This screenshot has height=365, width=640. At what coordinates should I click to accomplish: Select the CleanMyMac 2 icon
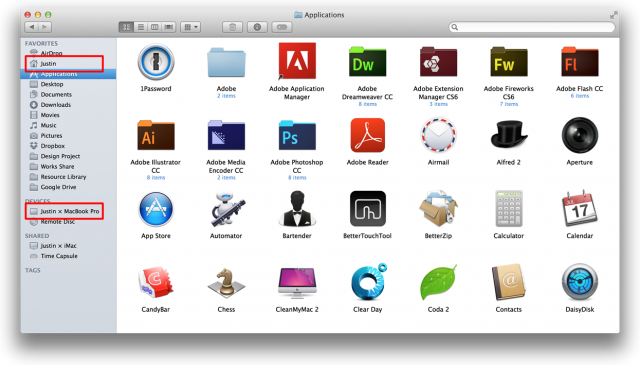pyautogui.click(x=297, y=283)
